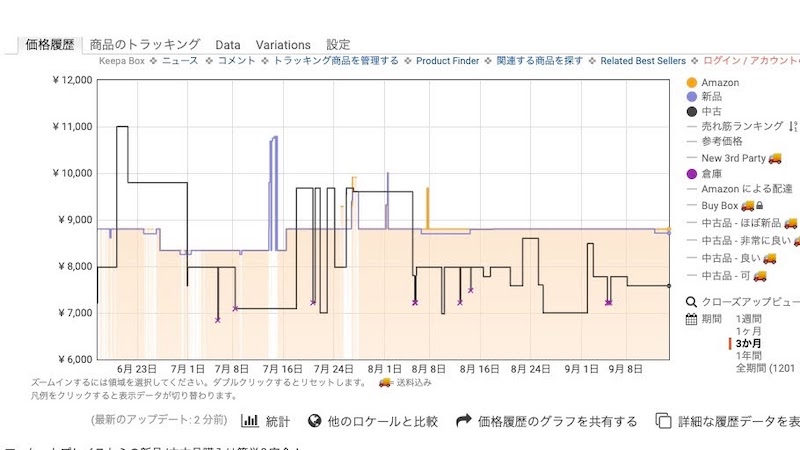
Task: Click the calendar icon beside 期間
Action: coord(691,319)
